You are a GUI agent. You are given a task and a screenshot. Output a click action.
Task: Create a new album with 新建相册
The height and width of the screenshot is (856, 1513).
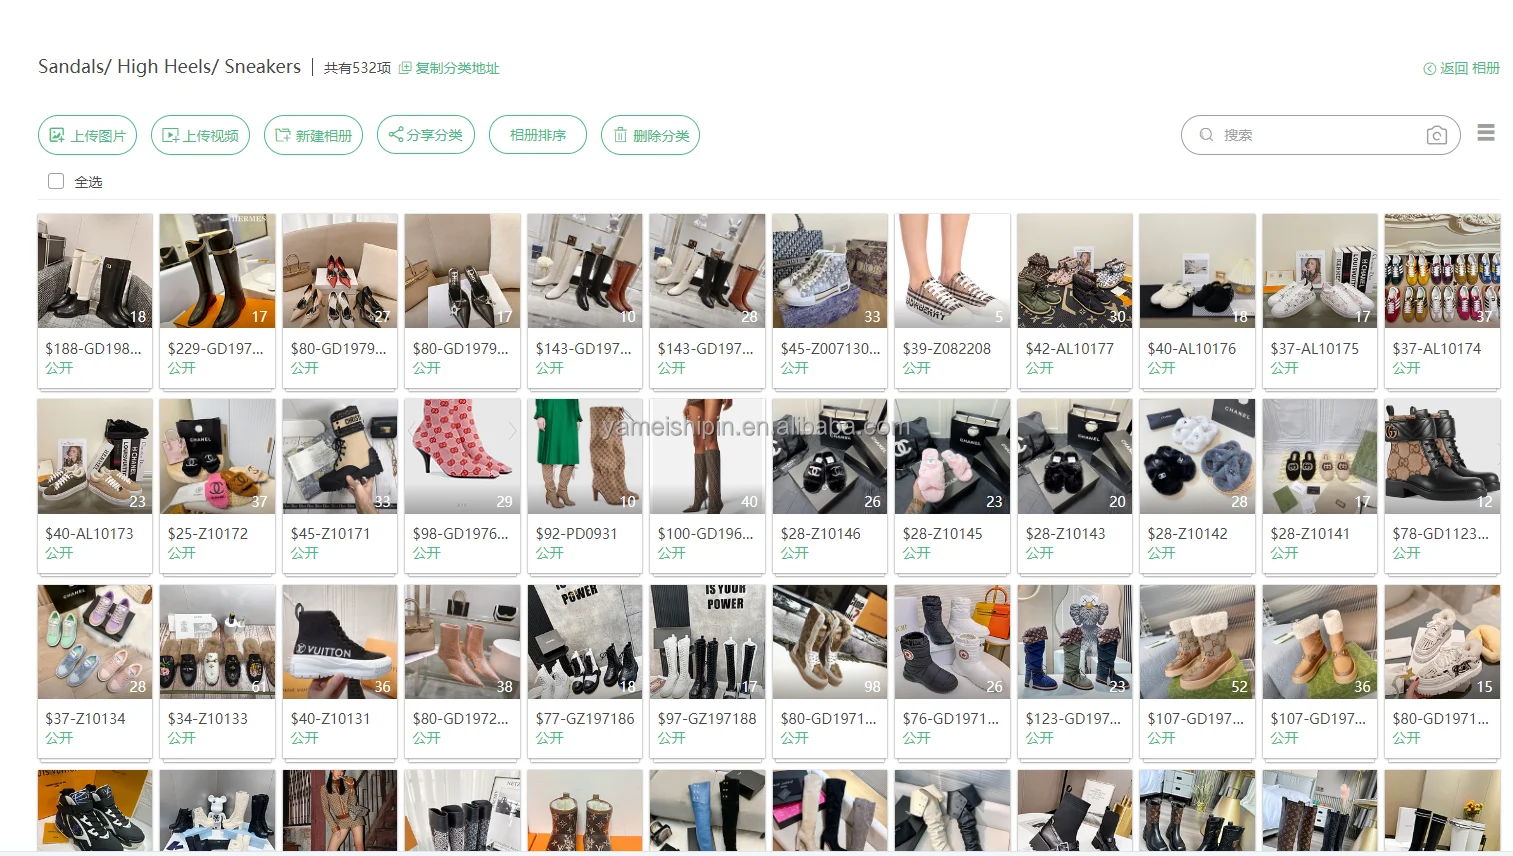tap(314, 135)
